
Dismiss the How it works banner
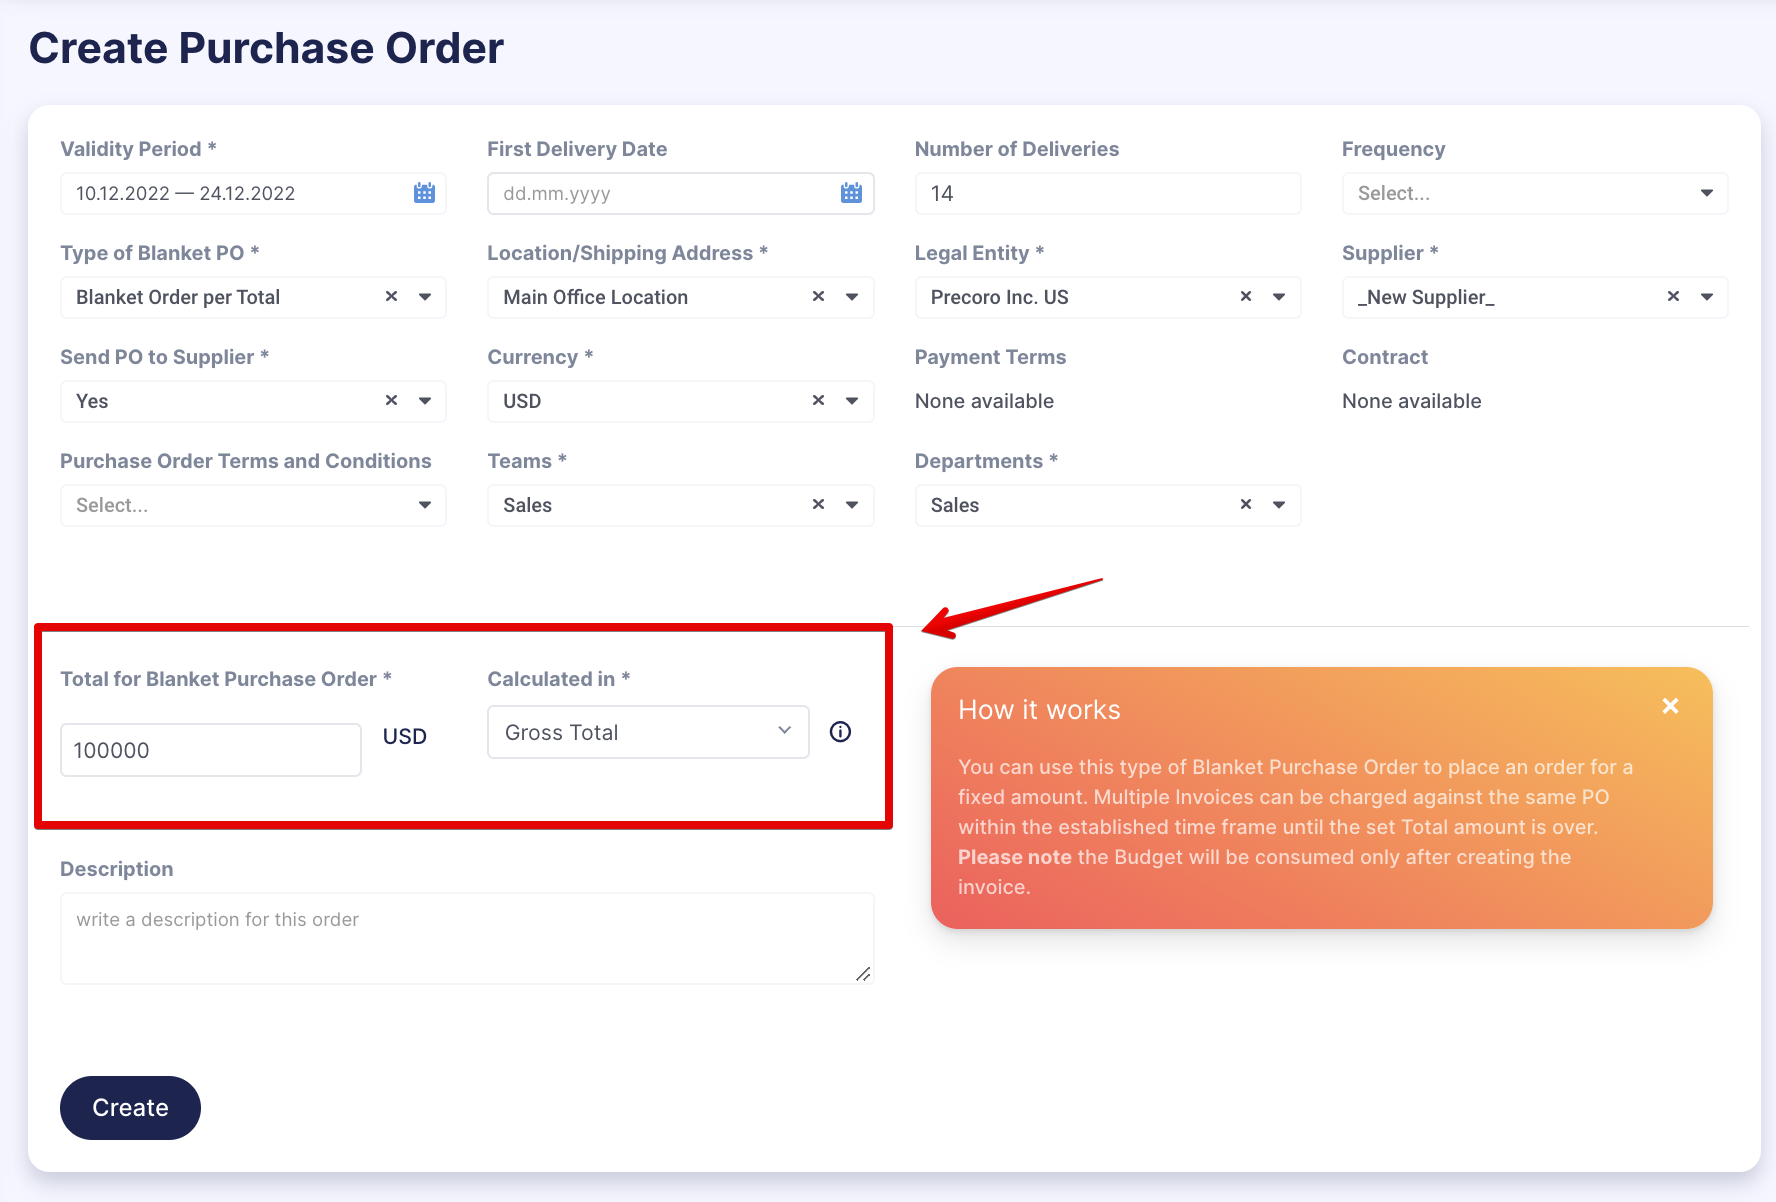(x=1669, y=706)
